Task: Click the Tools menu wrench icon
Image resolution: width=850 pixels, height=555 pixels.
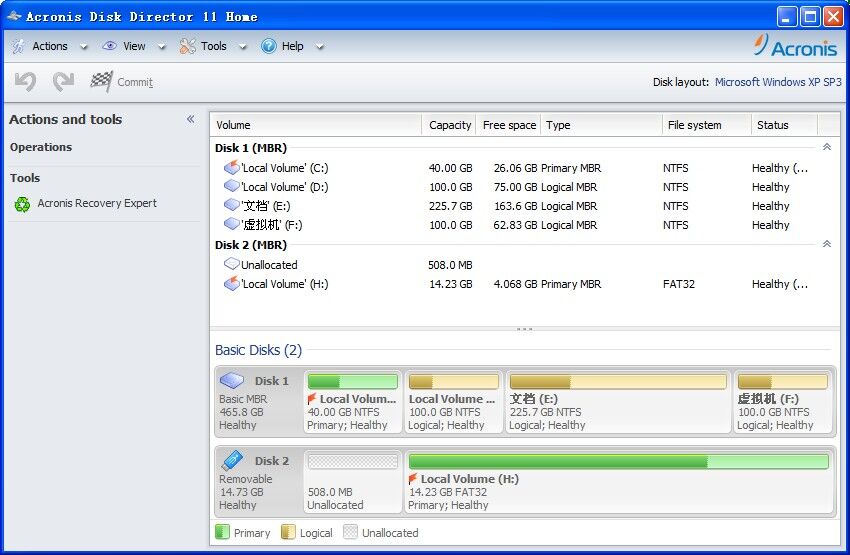Action: click(x=188, y=46)
